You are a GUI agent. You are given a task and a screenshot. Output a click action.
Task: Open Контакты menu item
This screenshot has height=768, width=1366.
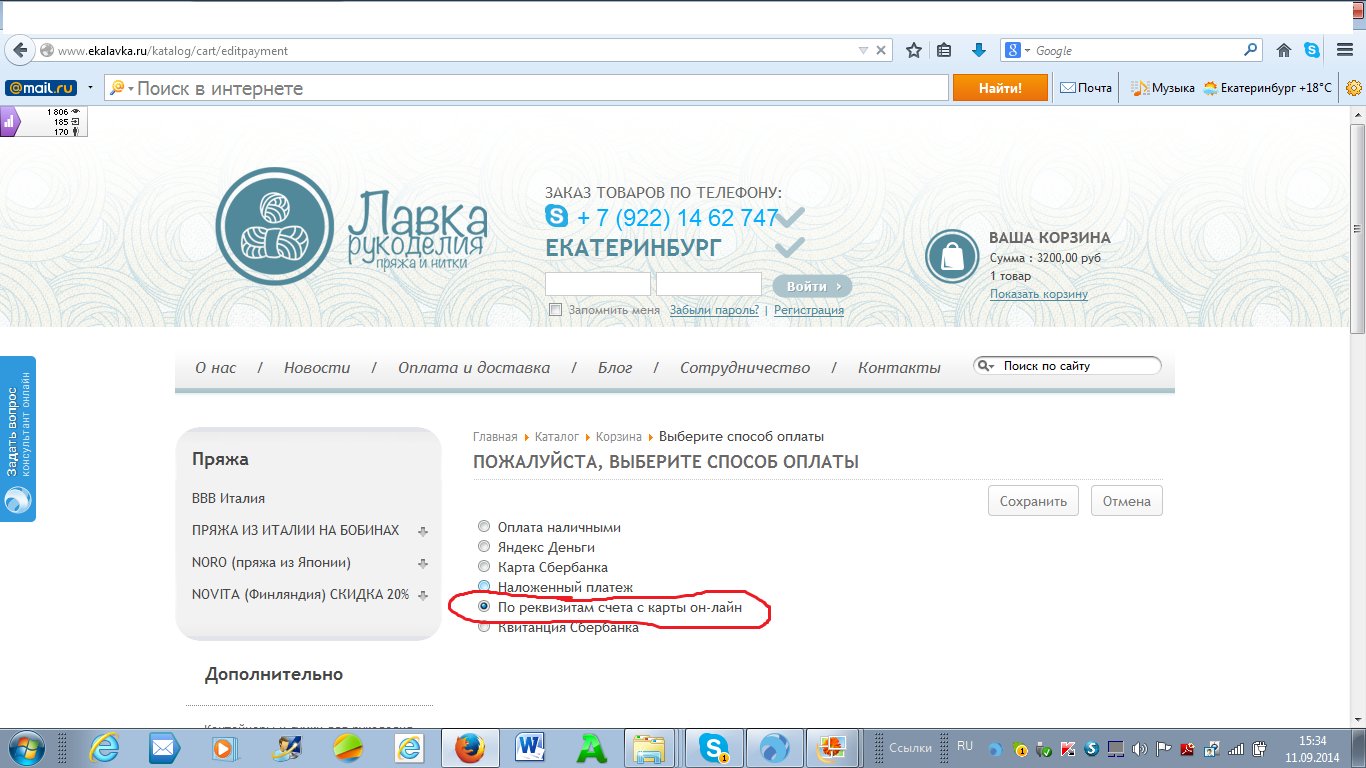[899, 368]
